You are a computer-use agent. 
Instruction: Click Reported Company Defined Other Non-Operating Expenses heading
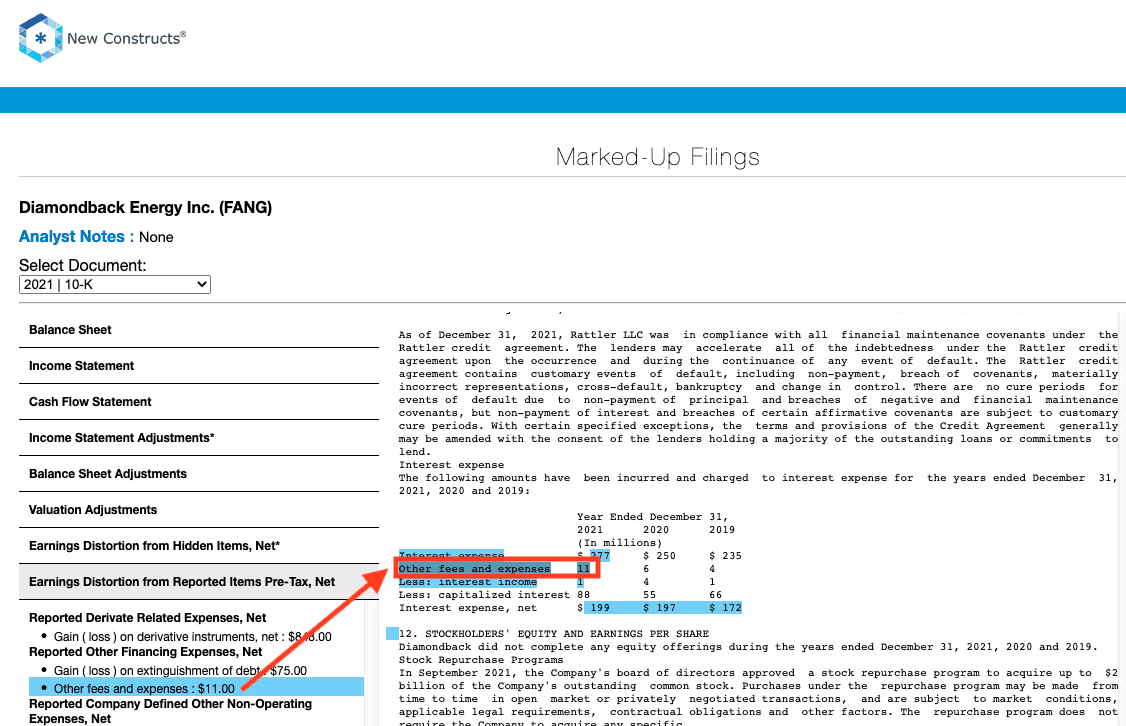pos(170,711)
